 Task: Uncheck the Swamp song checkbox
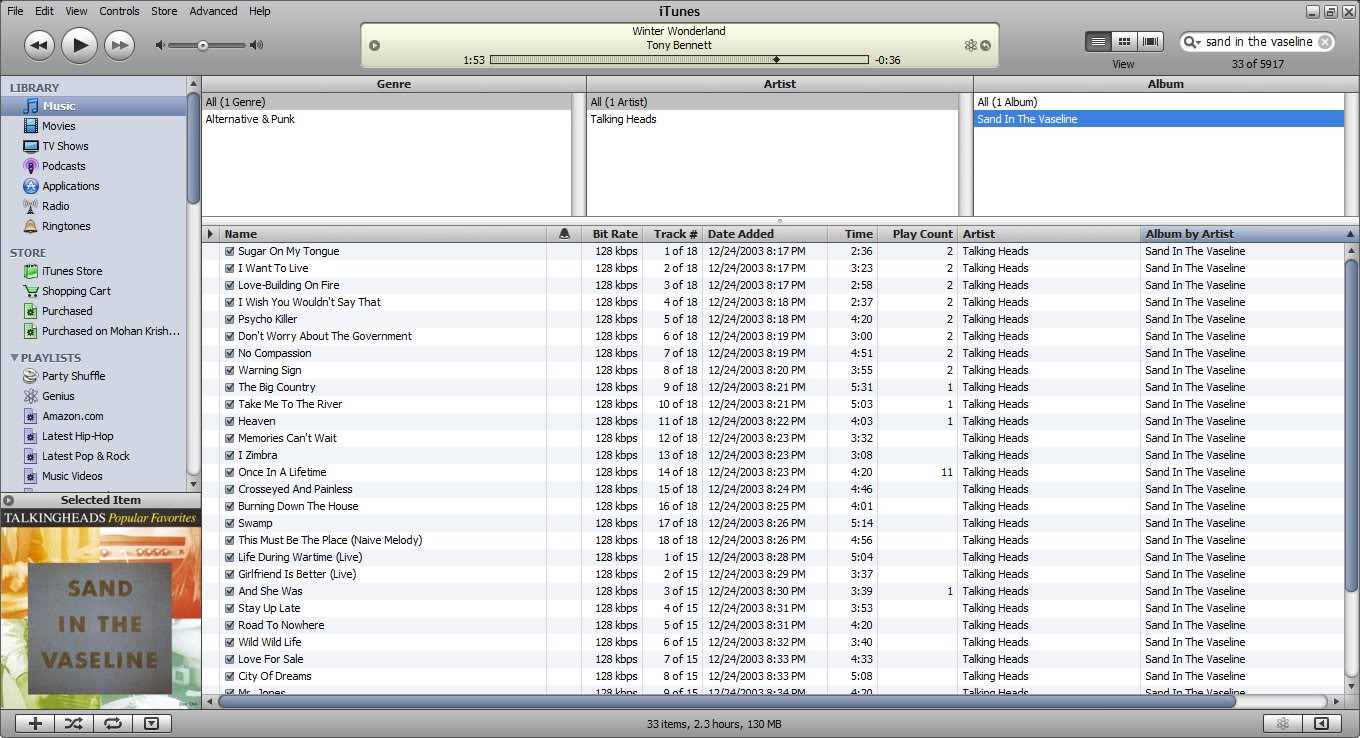[230, 523]
